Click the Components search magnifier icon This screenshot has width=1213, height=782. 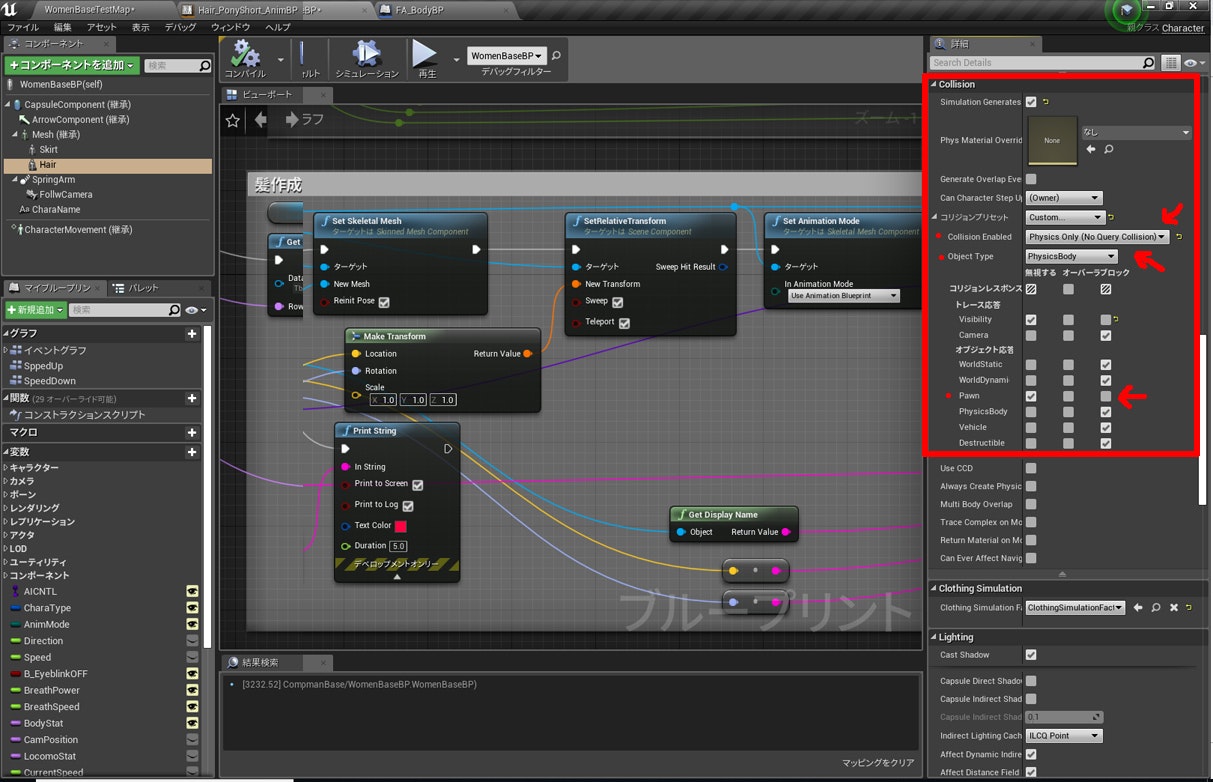205,66
